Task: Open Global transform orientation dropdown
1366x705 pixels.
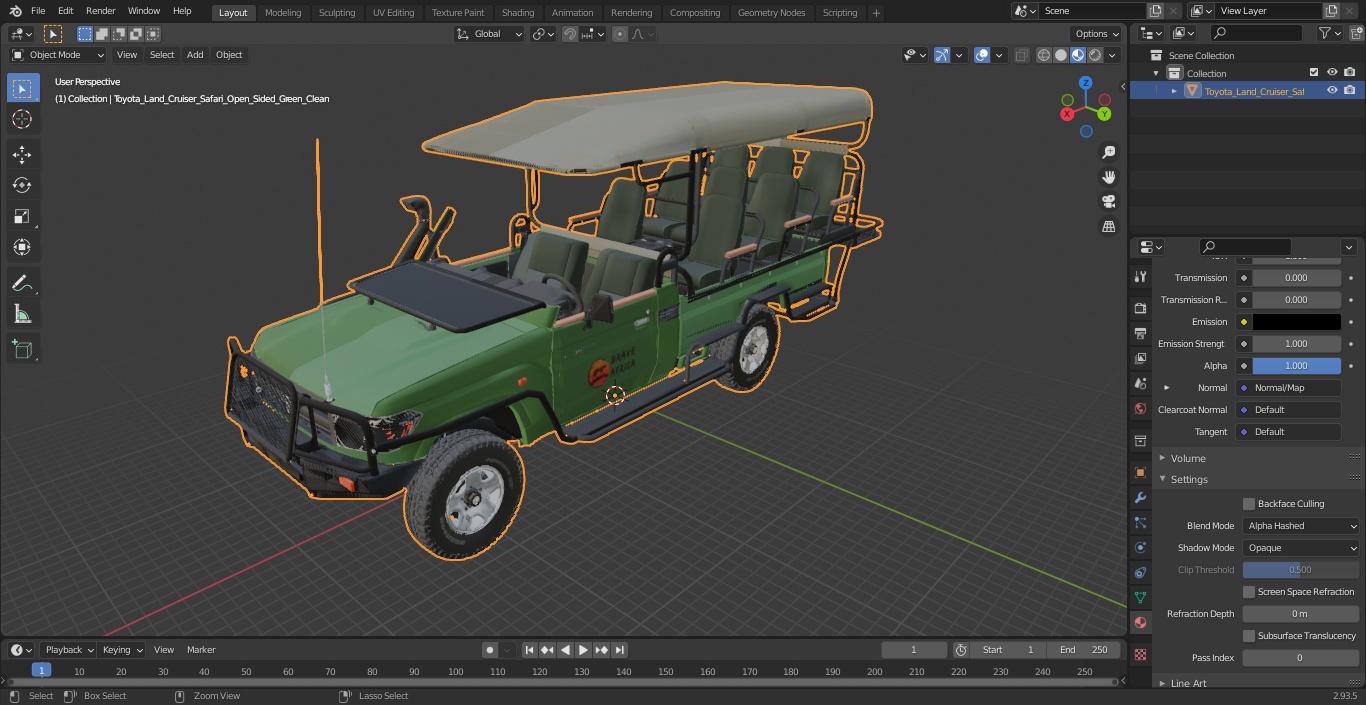Action: pyautogui.click(x=489, y=34)
